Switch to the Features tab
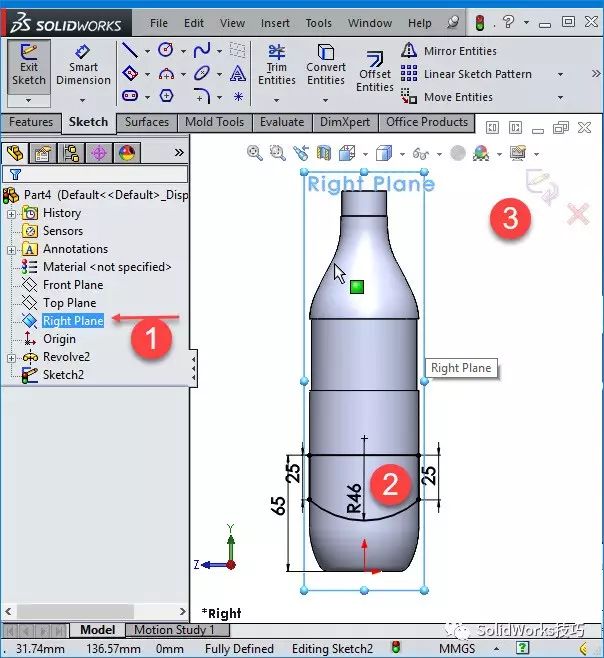Viewport: 604px width, 658px height. tap(31, 122)
